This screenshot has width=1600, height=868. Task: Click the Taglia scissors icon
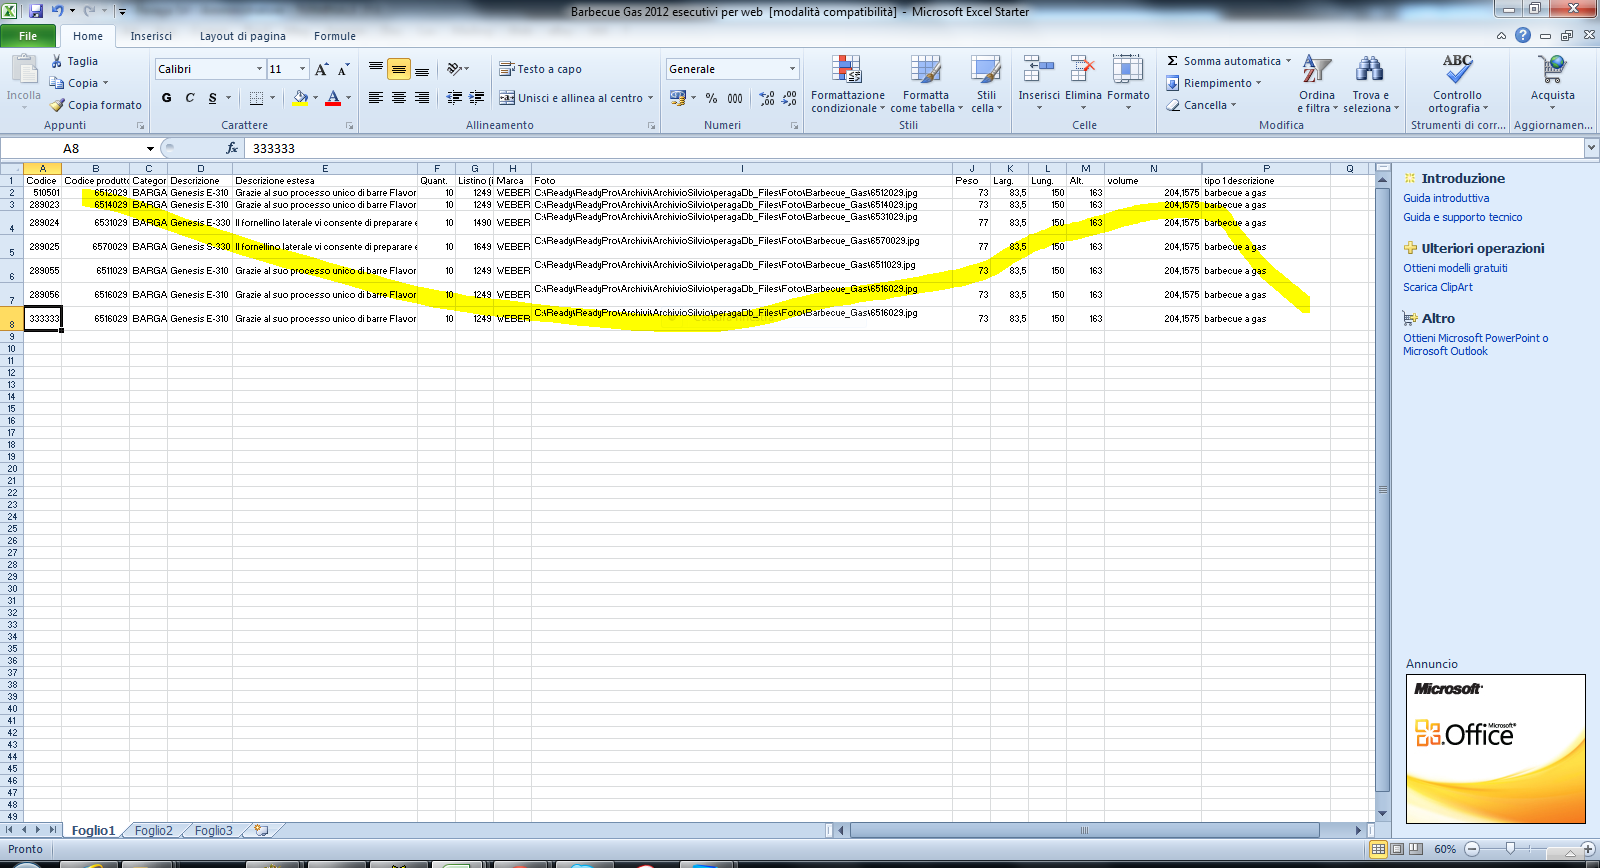[x=57, y=61]
